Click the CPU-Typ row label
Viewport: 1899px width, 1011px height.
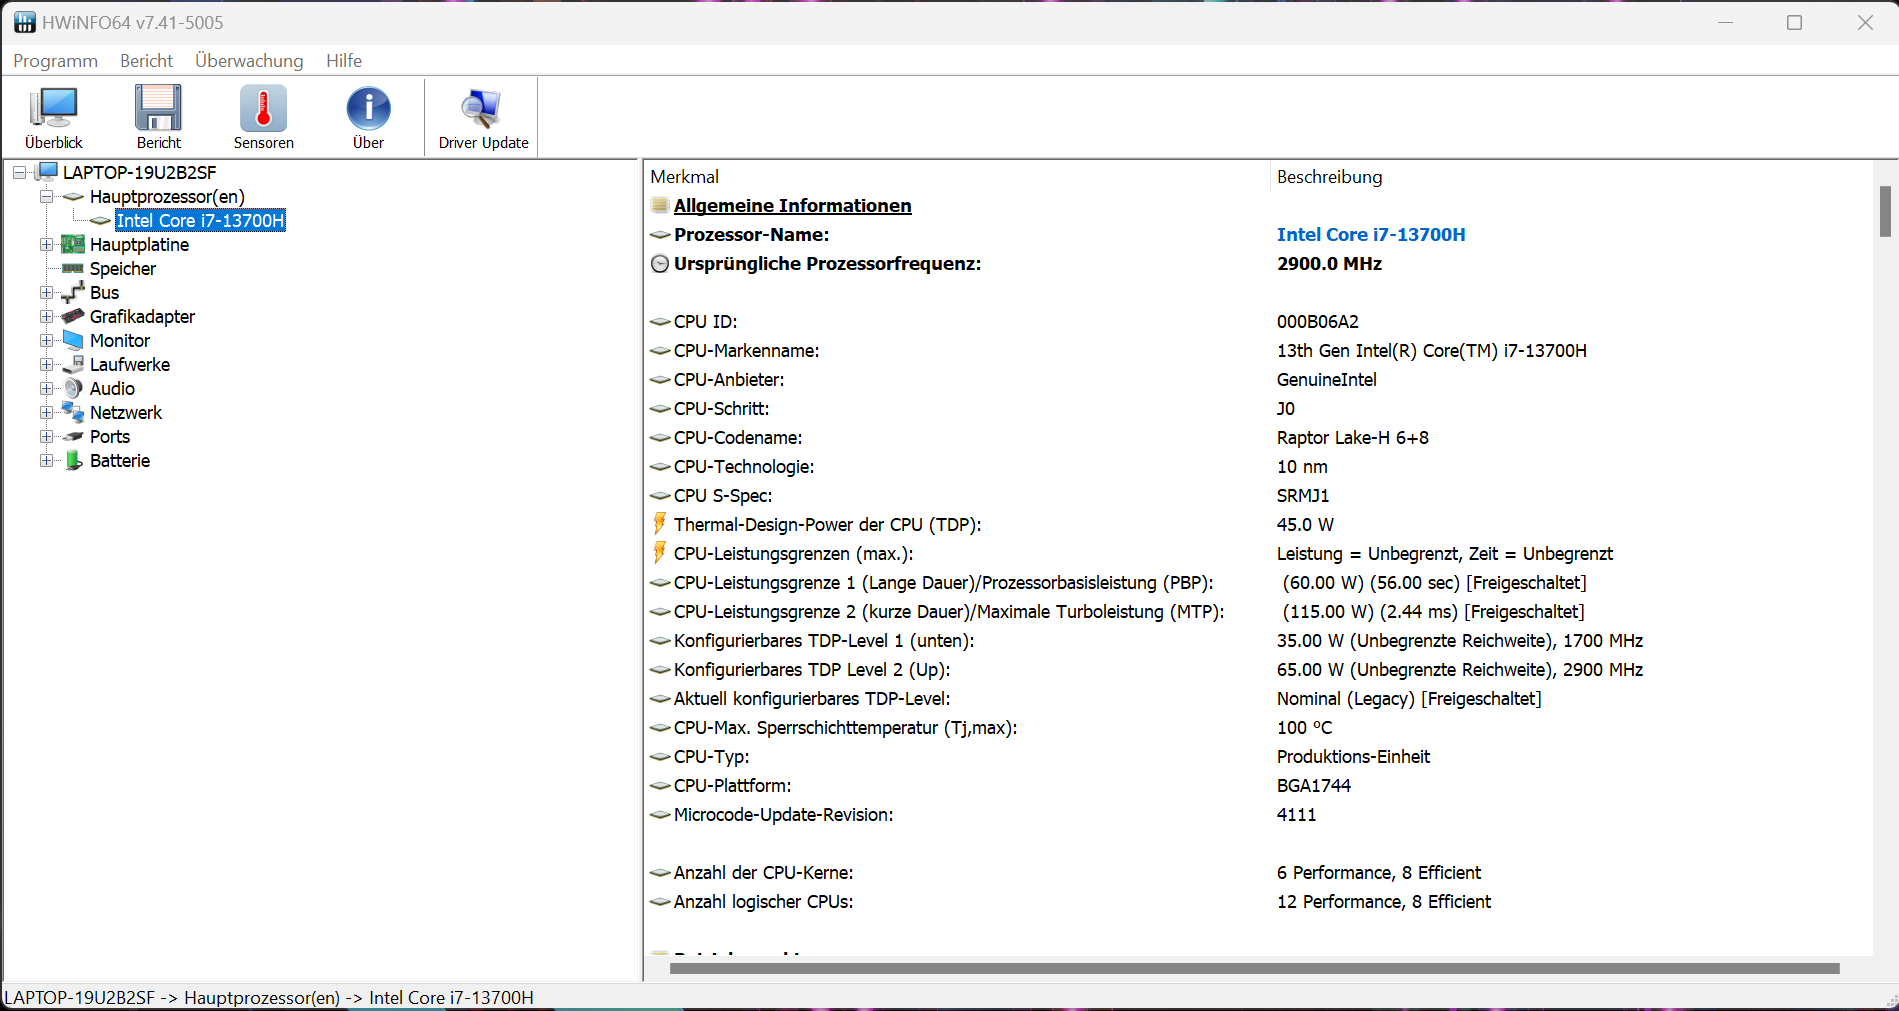pos(711,756)
